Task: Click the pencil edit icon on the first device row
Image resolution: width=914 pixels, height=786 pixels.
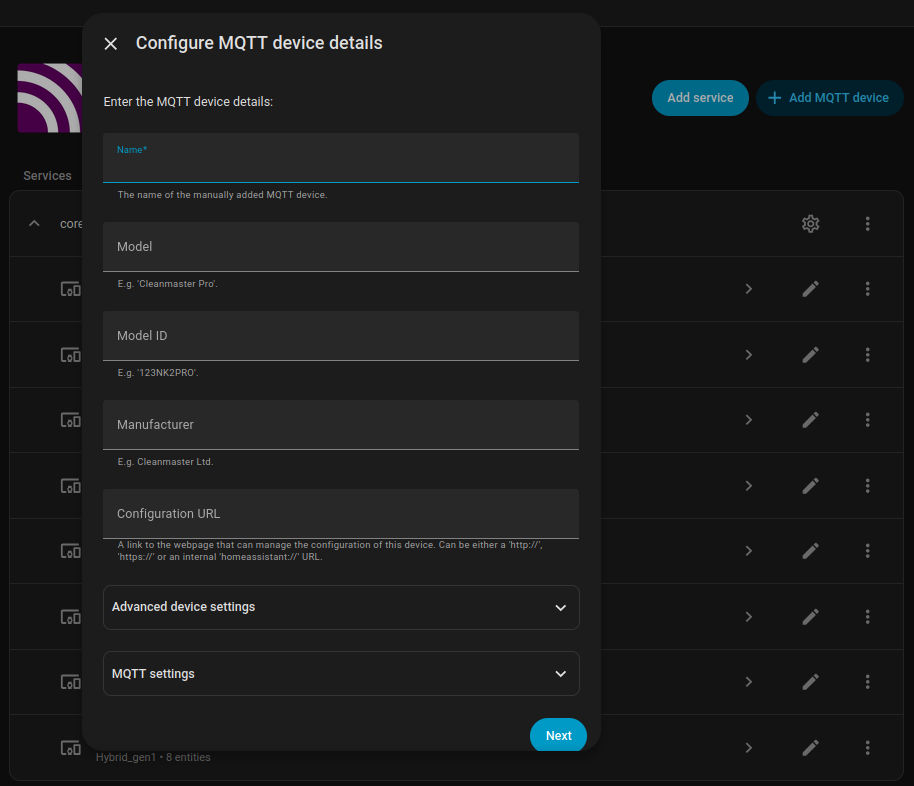Action: [811, 289]
